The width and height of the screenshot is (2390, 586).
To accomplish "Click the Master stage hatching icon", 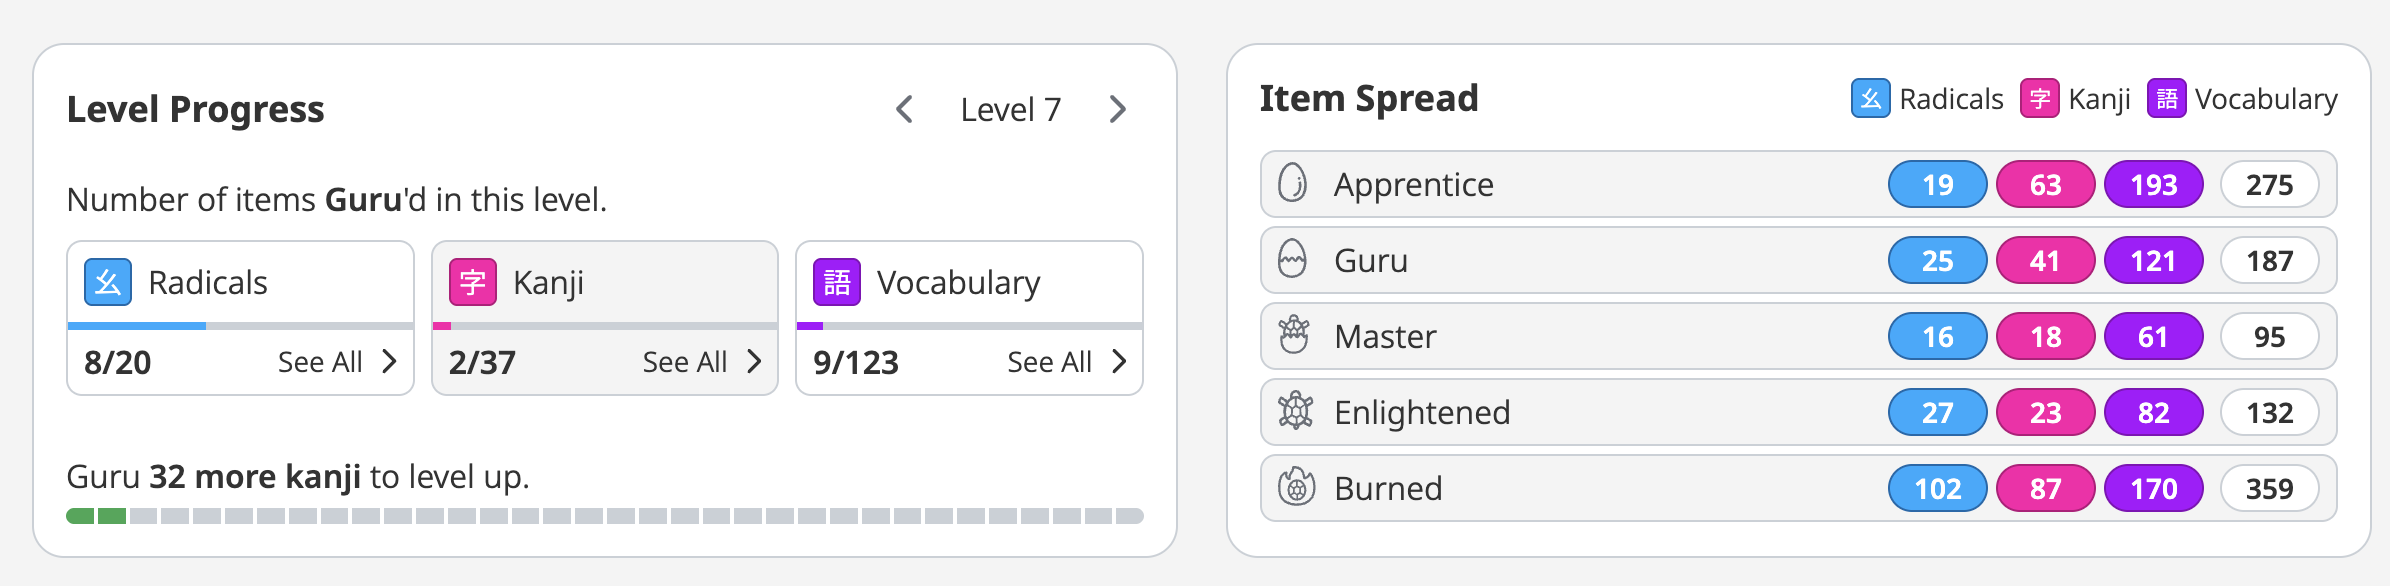I will click(1294, 336).
